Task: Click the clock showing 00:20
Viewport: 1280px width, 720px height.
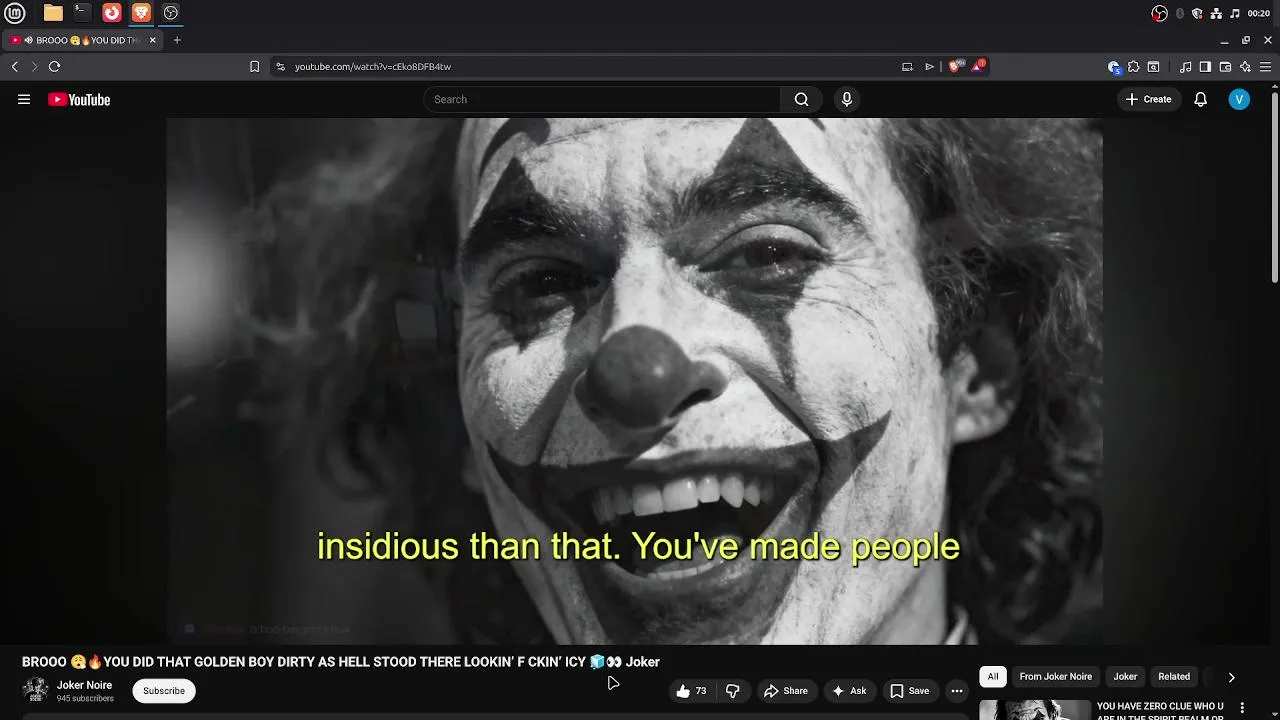Action: [1259, 13]
